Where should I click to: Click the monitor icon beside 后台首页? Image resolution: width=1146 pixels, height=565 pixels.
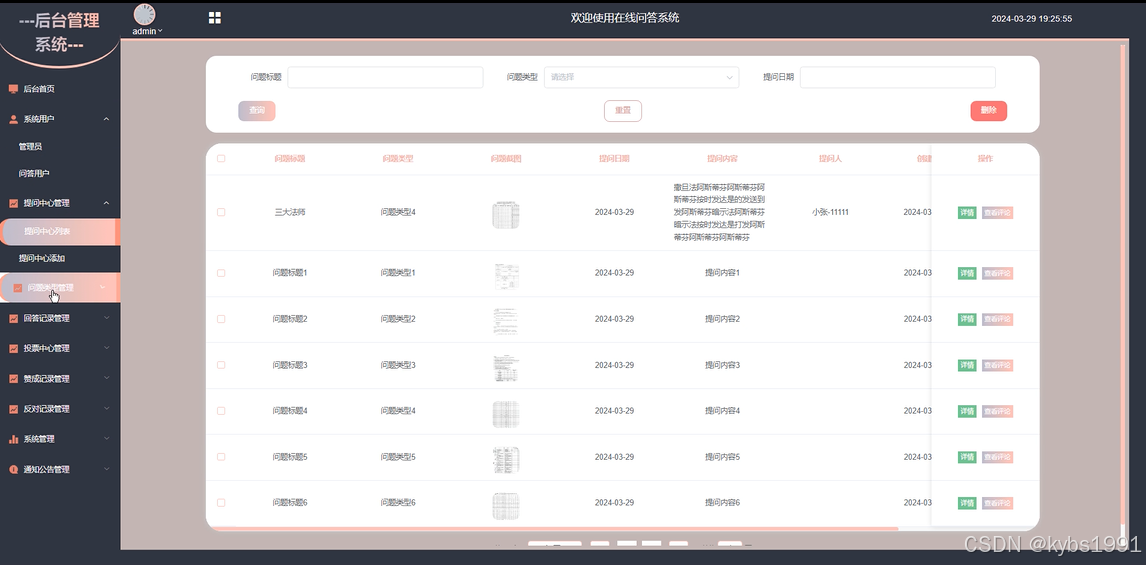(13, 89)
